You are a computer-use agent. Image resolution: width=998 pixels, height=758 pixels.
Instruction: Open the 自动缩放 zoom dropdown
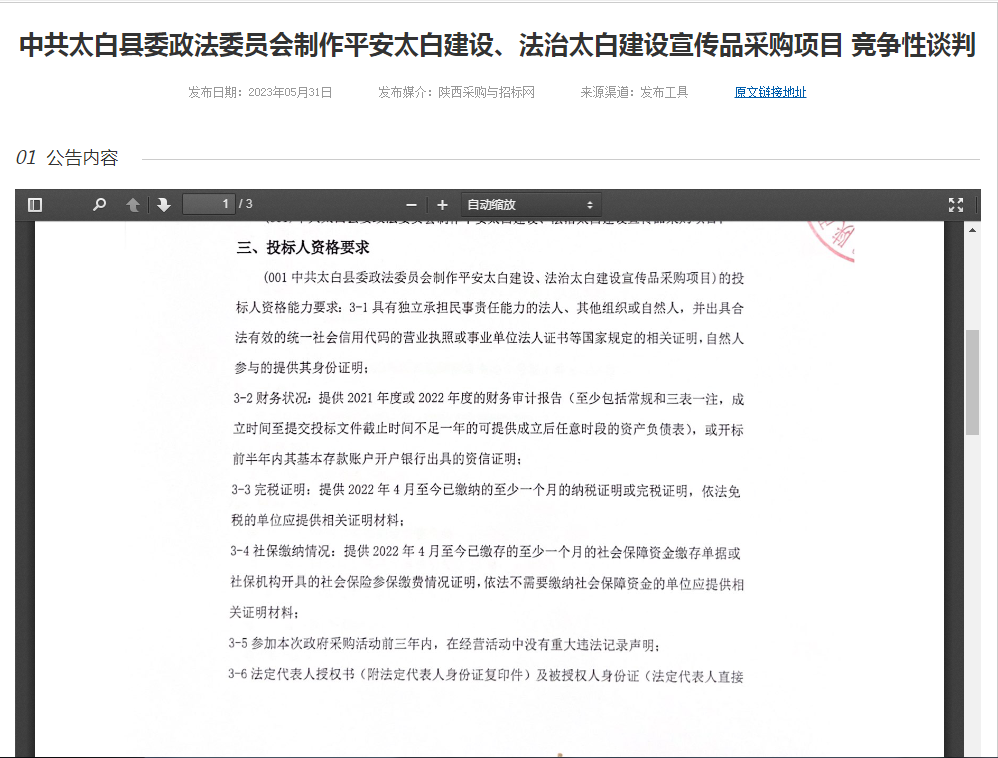[530, 205]
